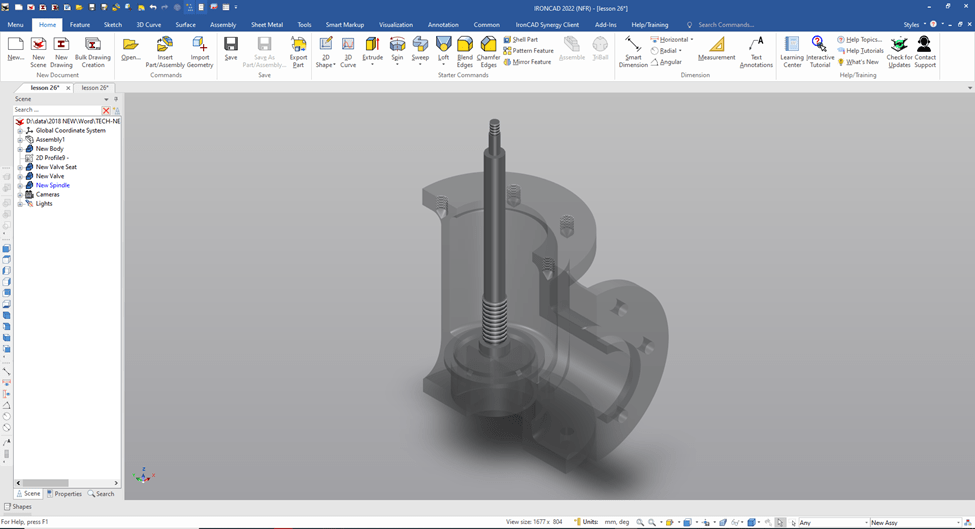Viewport: 975px width, 529px height.
Task: Click the scene browser Search field
Action: click(x=57, y=110)
